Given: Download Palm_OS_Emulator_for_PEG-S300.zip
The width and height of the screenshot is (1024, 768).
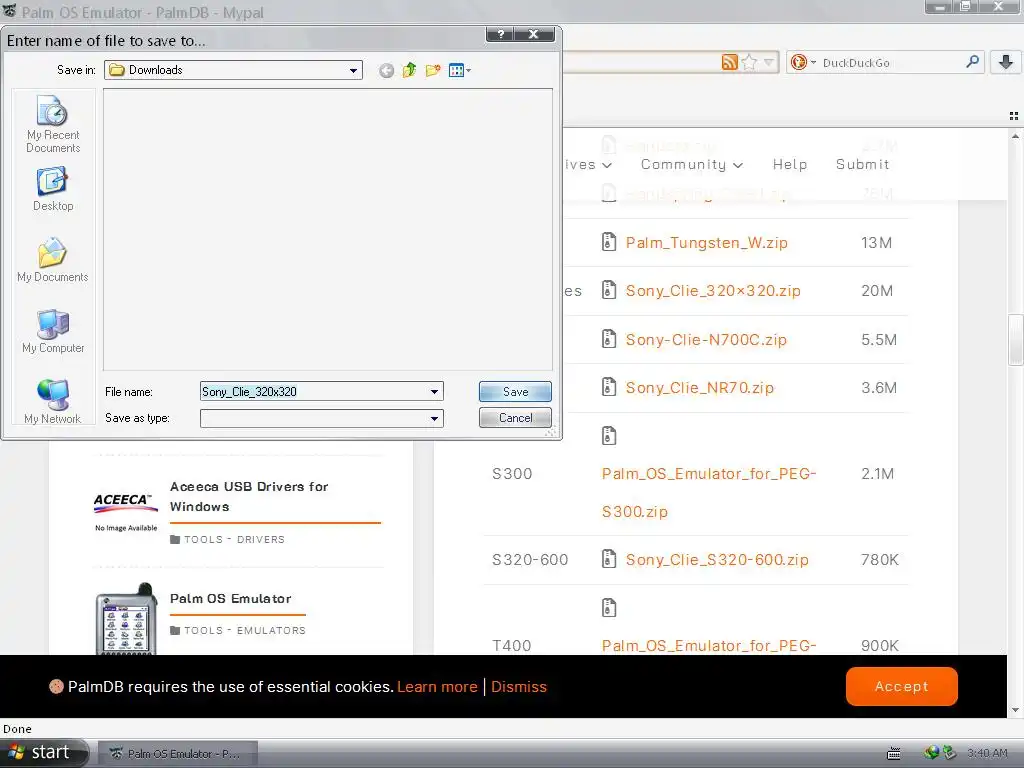Looking at the screenshot, I should [x=709, y=492].
